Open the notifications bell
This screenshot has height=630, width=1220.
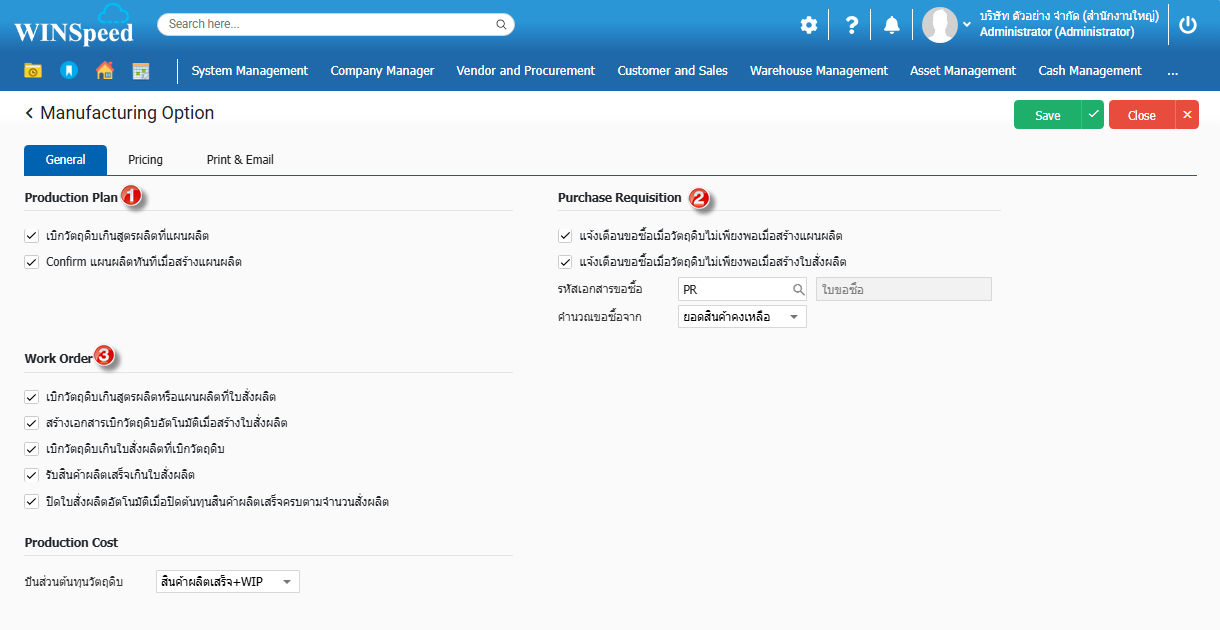point(891,26)
